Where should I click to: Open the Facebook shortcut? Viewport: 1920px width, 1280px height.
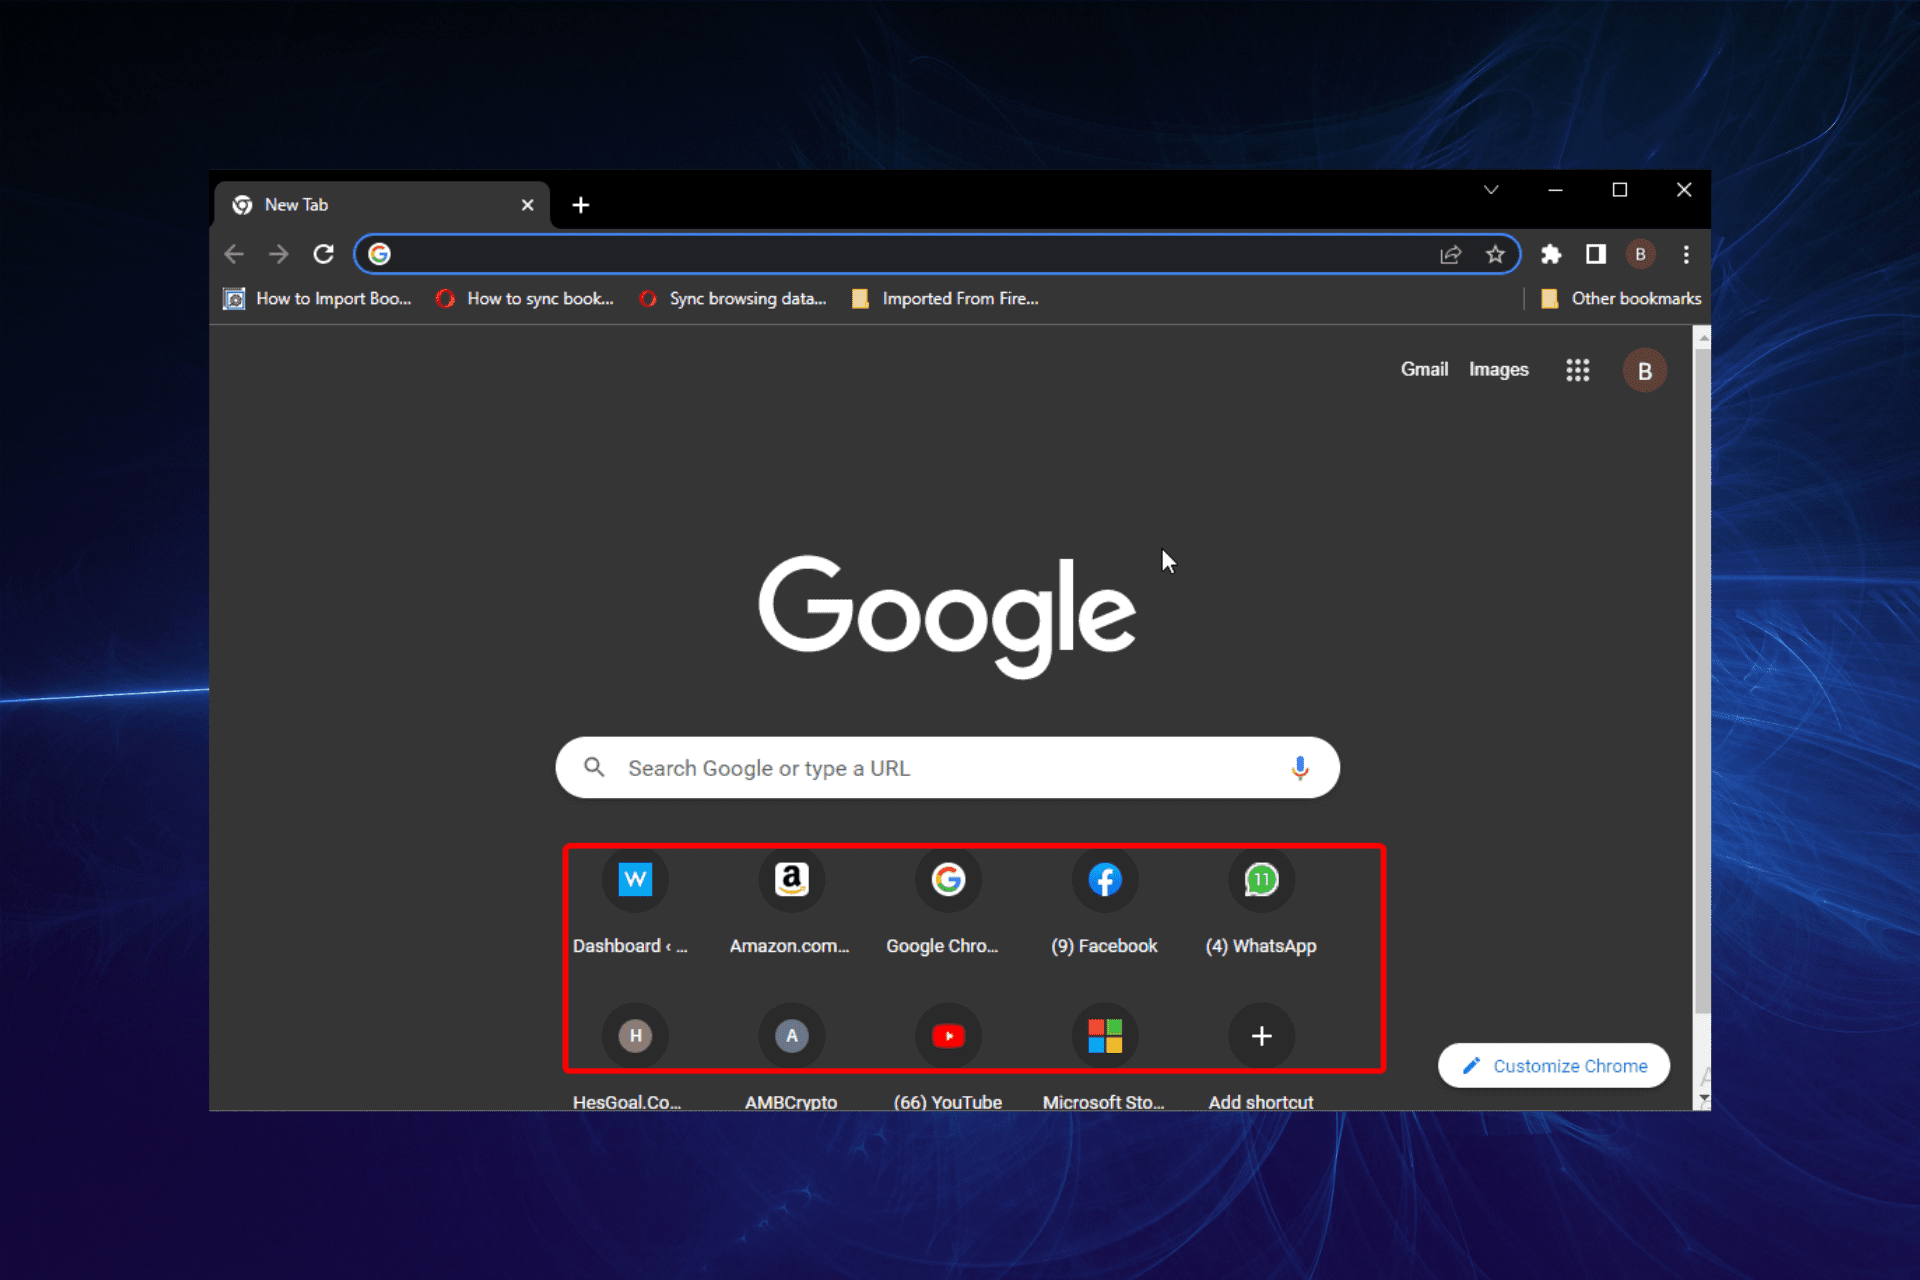(x=1104, y=881)
